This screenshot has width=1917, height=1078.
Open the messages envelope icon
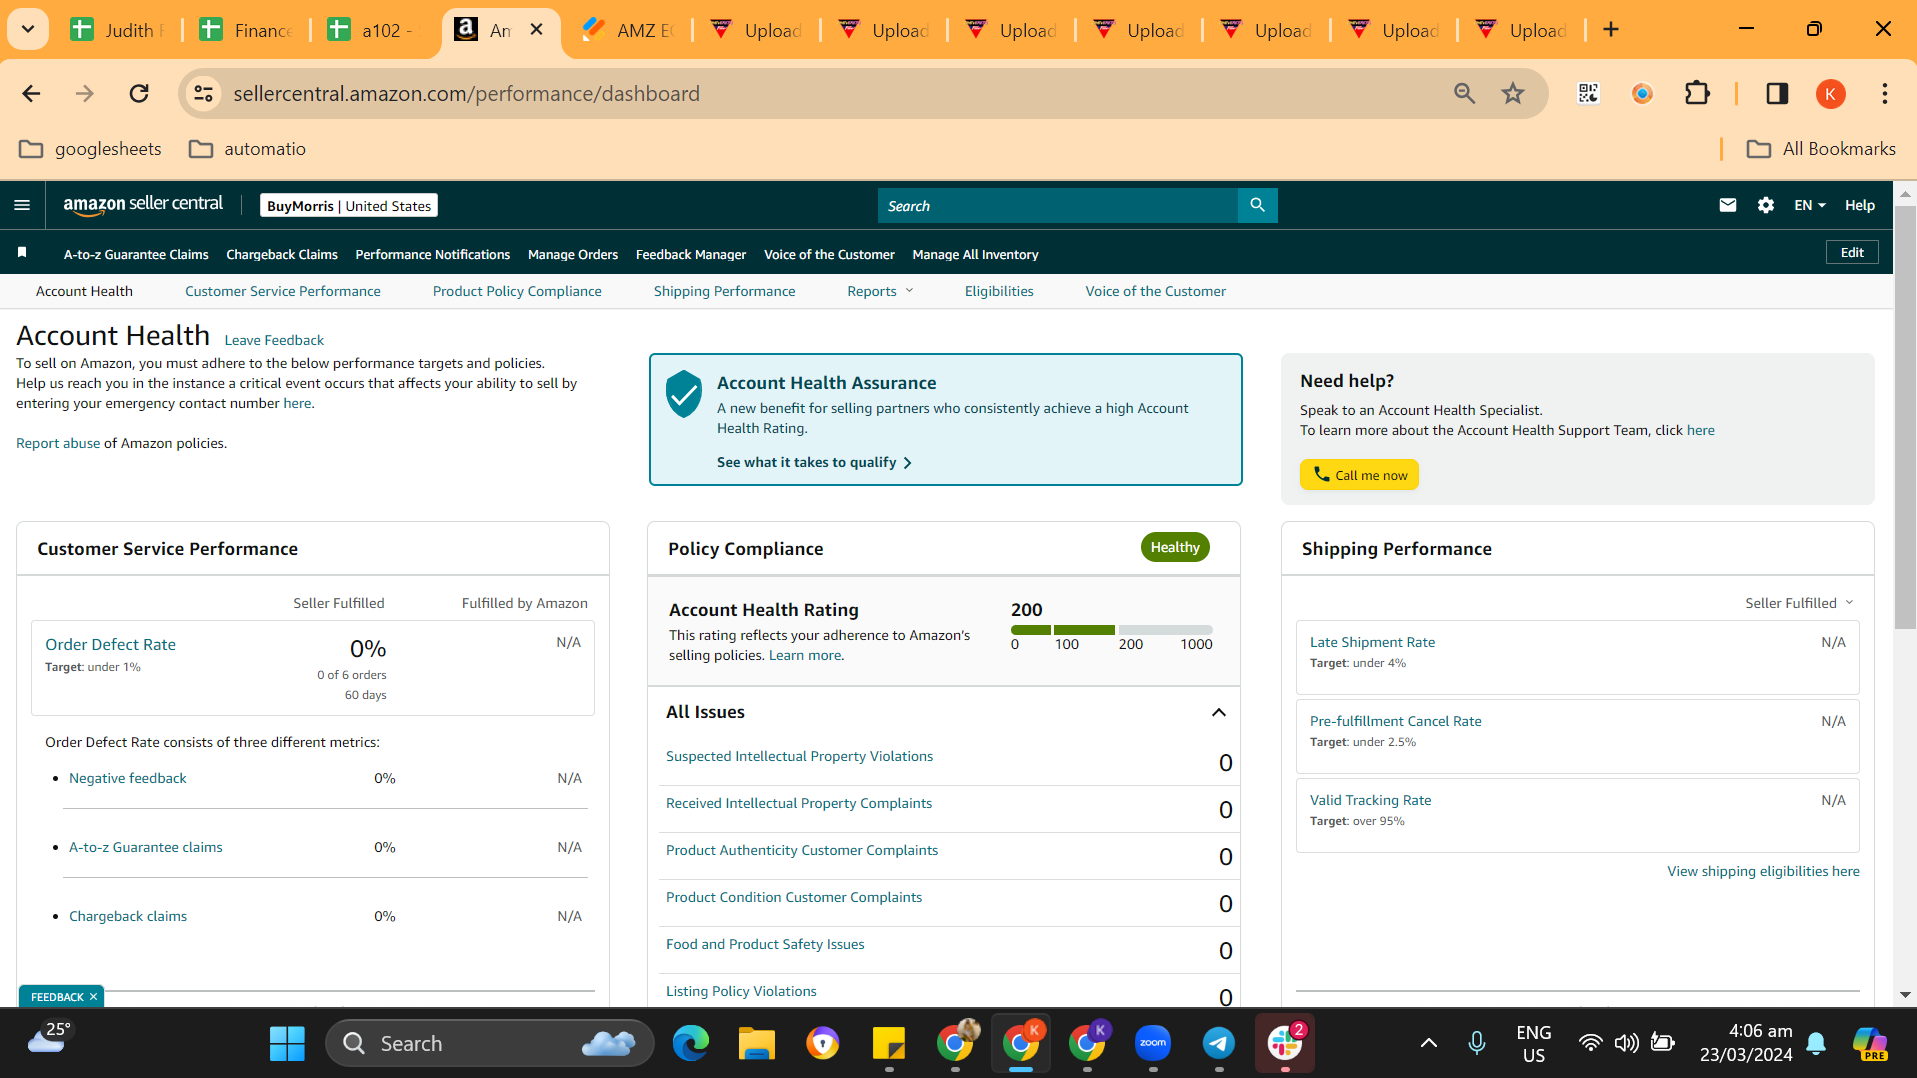click(1727, 205)
